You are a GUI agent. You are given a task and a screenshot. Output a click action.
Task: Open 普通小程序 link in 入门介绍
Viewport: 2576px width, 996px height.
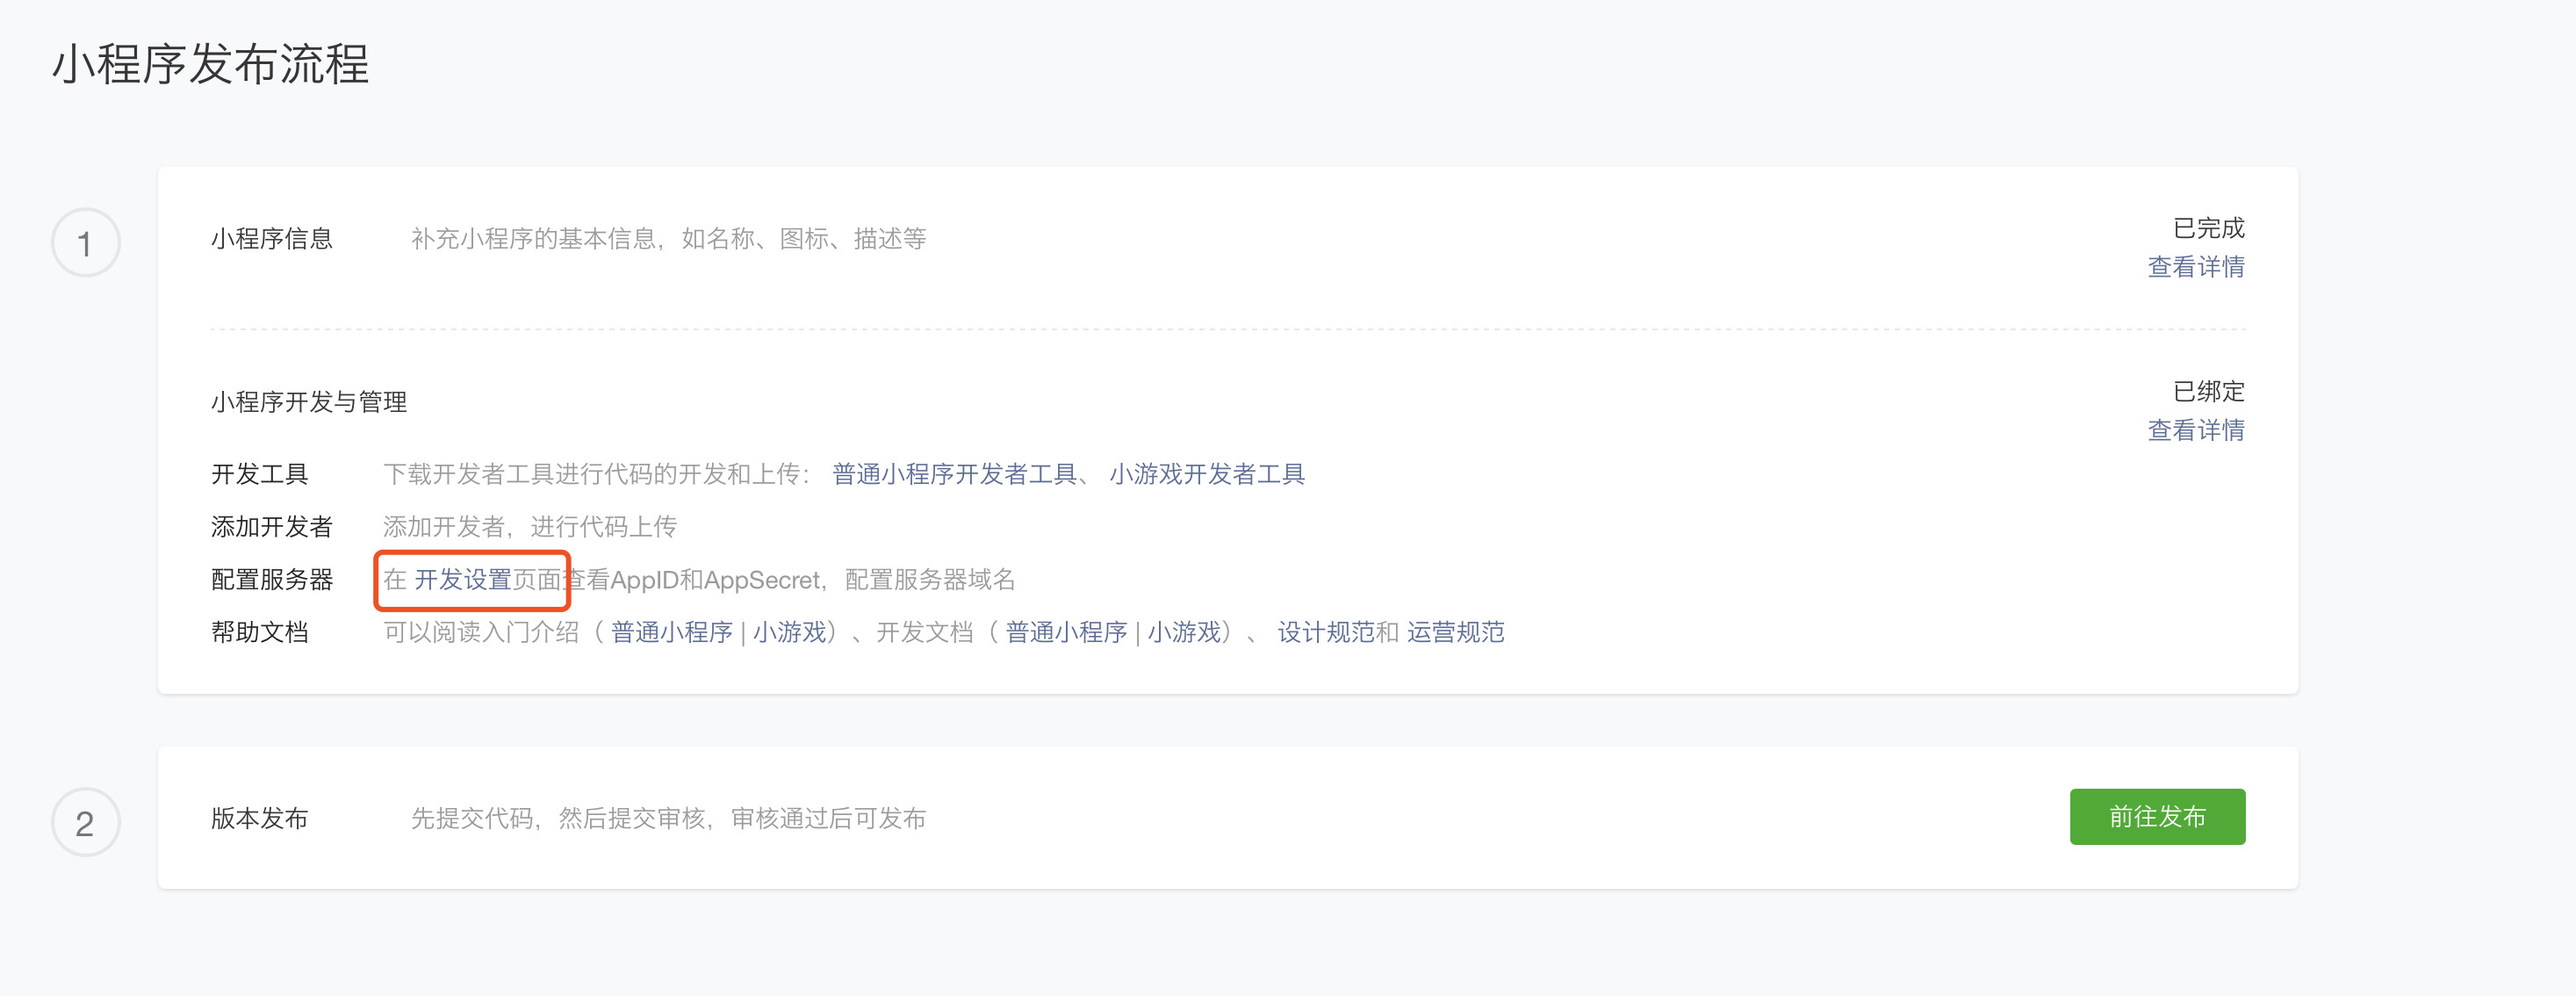point(671,632)
